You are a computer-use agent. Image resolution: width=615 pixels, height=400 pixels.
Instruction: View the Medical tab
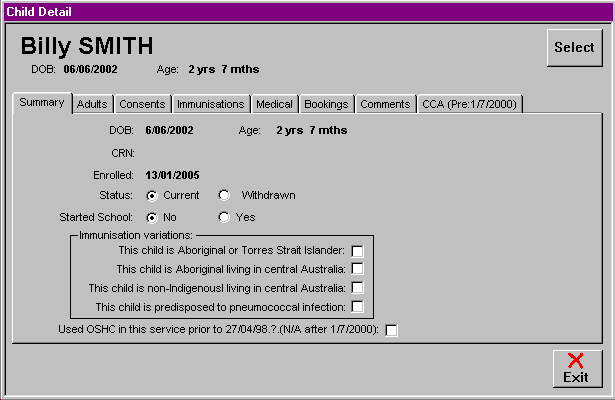[x=274, y=104]
